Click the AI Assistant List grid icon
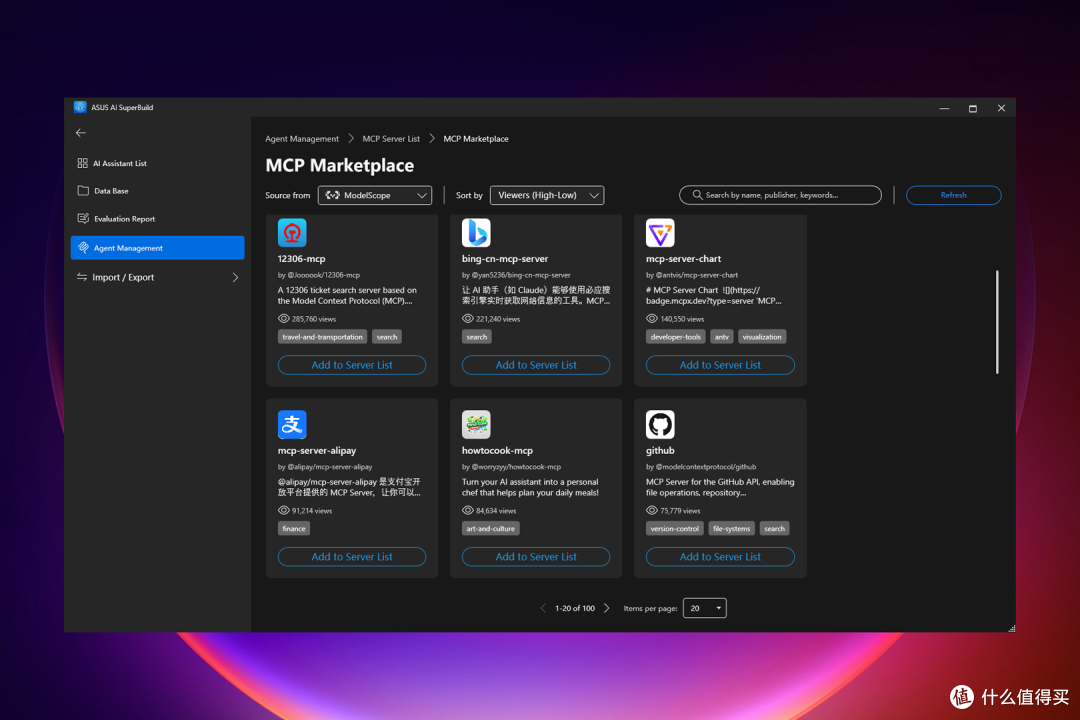This screenshot has width=1080, height=720. click(x=83, y=163)
